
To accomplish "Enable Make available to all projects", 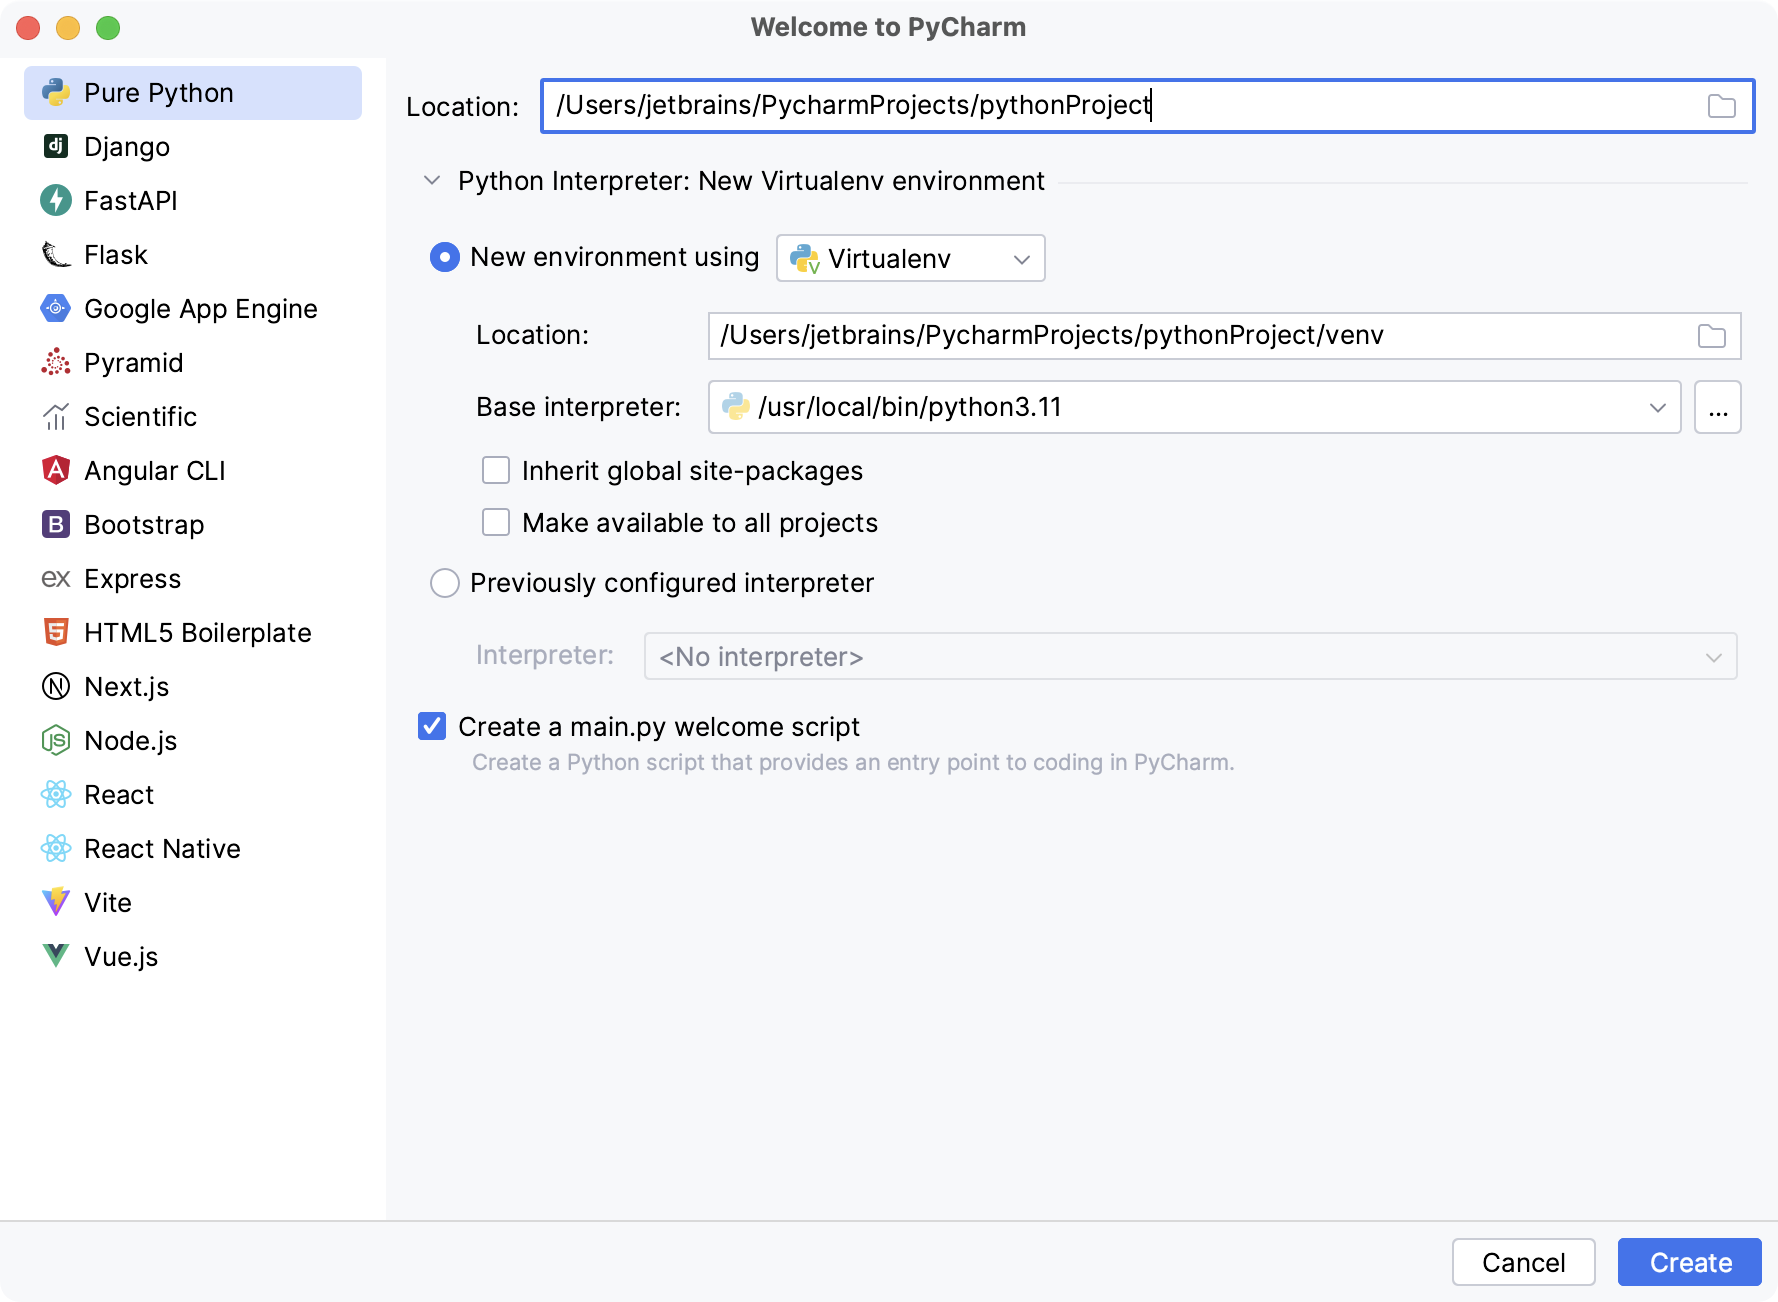I will [x=496, y=523].
